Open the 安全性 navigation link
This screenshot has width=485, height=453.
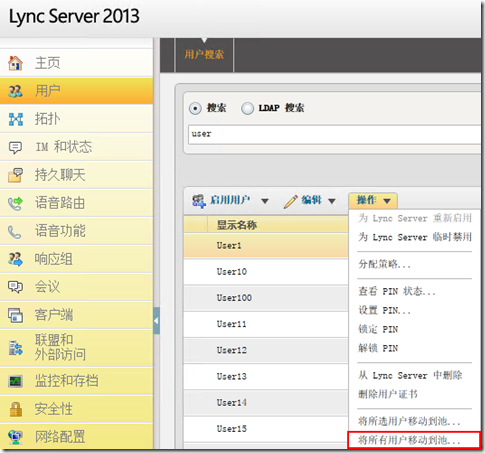[x=54, y=409]
